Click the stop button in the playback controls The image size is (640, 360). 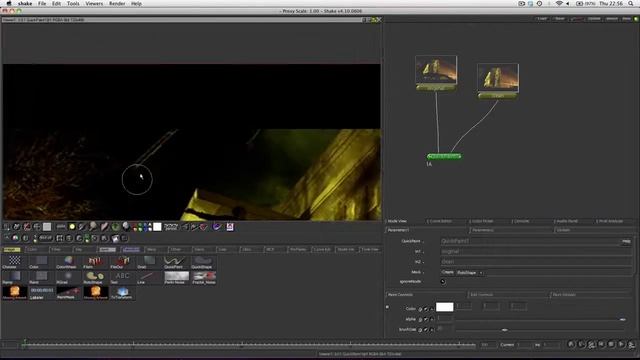coord(611,344)
